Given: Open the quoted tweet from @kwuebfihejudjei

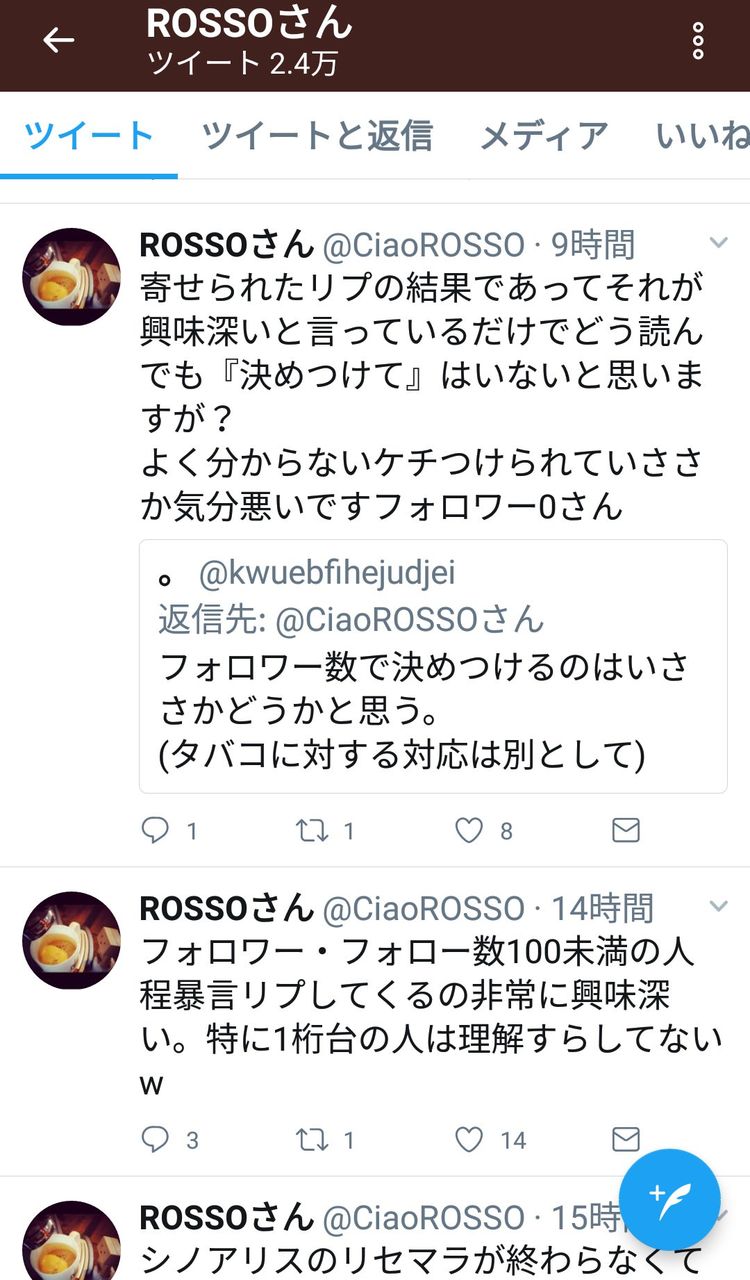Looking at the screenshot, I should [433, 667].
